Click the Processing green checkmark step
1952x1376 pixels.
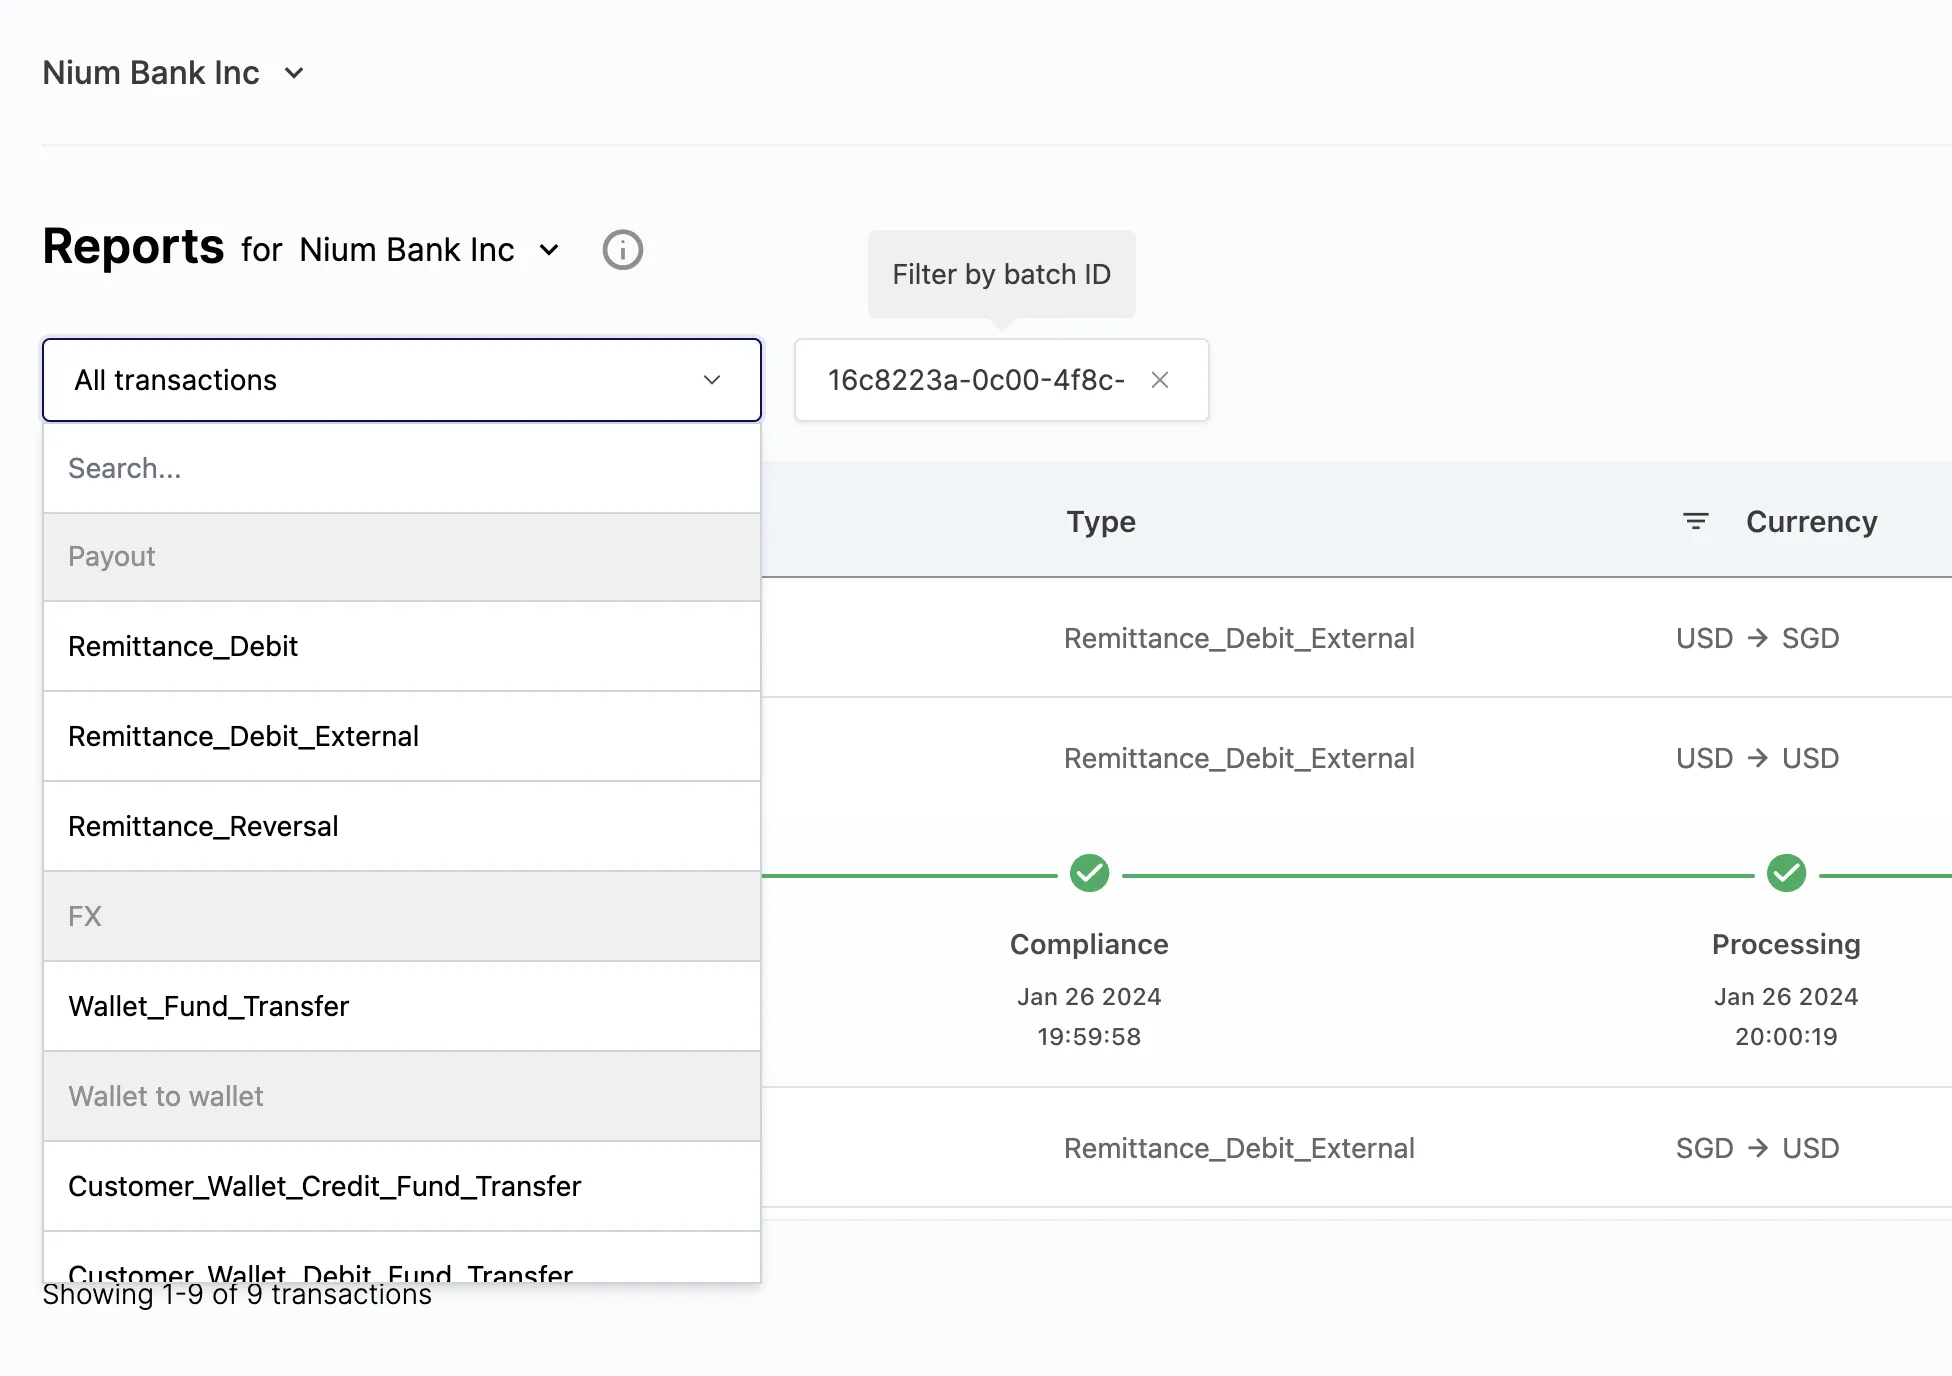[1786, 873]
